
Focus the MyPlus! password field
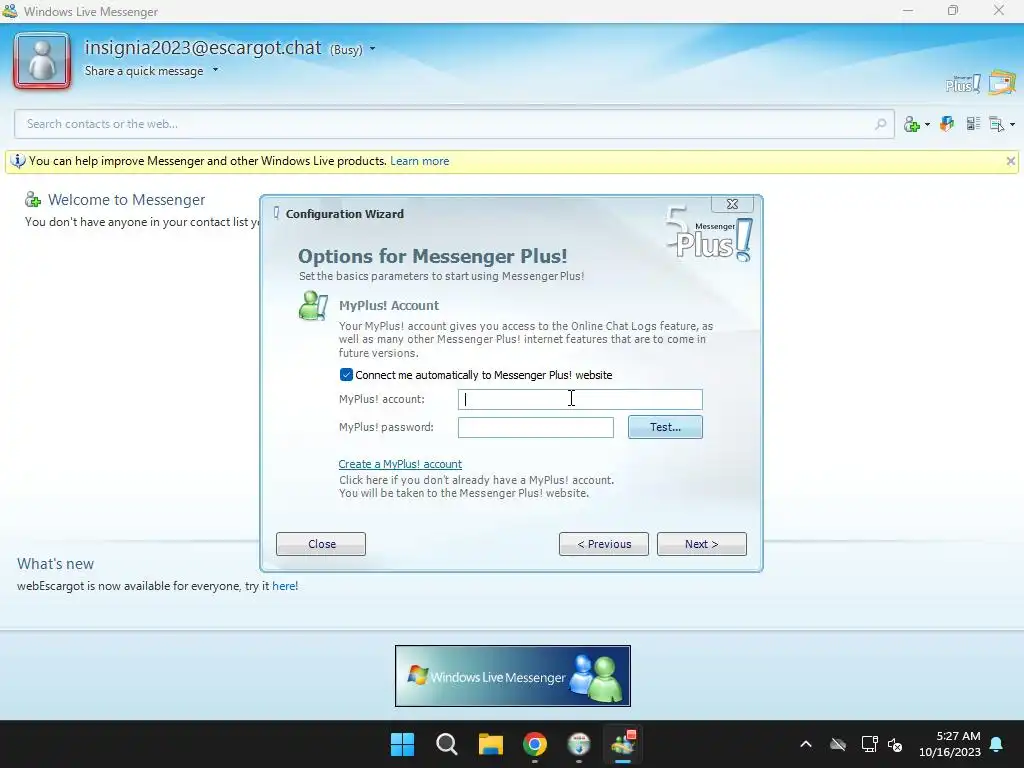536,427
